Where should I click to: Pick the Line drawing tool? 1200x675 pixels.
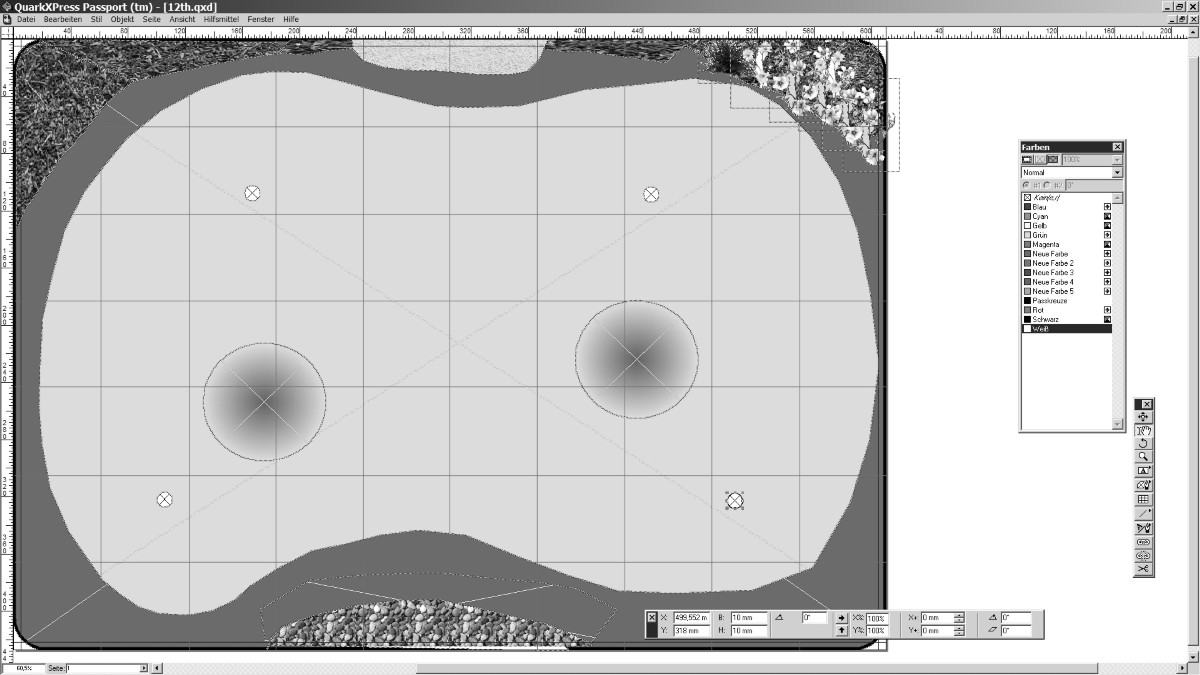click(1143, 513)
